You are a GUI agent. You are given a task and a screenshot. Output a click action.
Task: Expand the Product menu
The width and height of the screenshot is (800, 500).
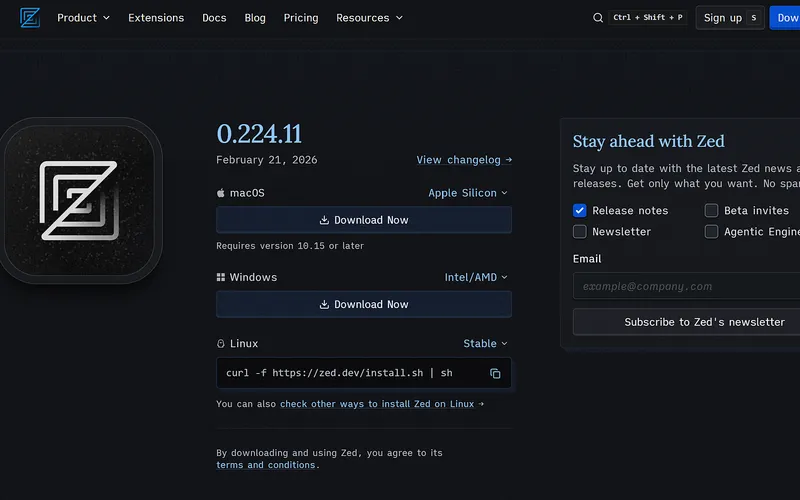point(83,18)
